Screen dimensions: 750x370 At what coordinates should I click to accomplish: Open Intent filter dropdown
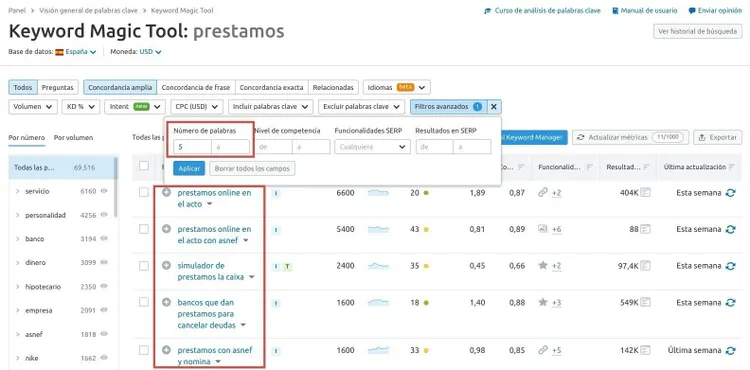tap(135, 107)
